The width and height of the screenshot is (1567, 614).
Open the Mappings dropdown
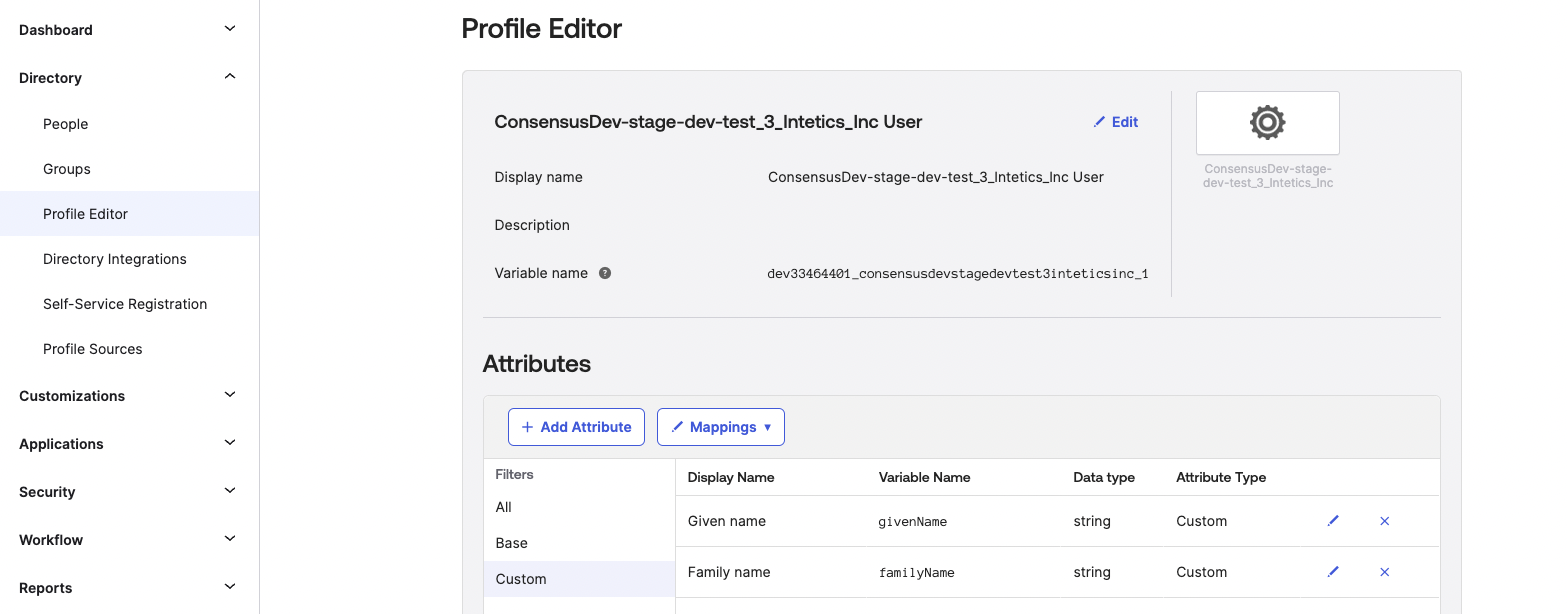coord(721,426)
